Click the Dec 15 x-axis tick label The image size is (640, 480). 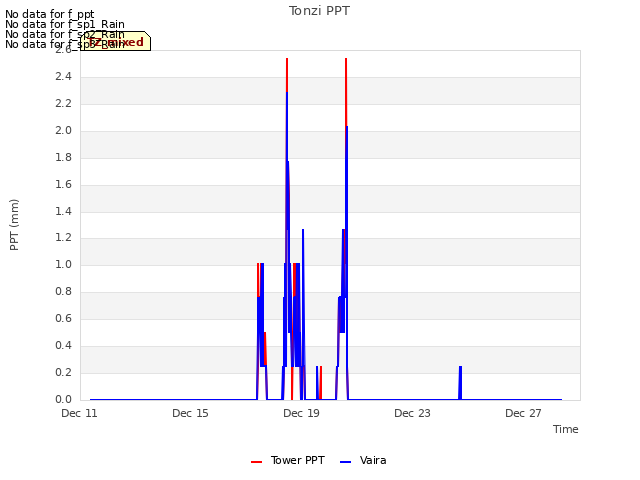[x=190, y=413]
